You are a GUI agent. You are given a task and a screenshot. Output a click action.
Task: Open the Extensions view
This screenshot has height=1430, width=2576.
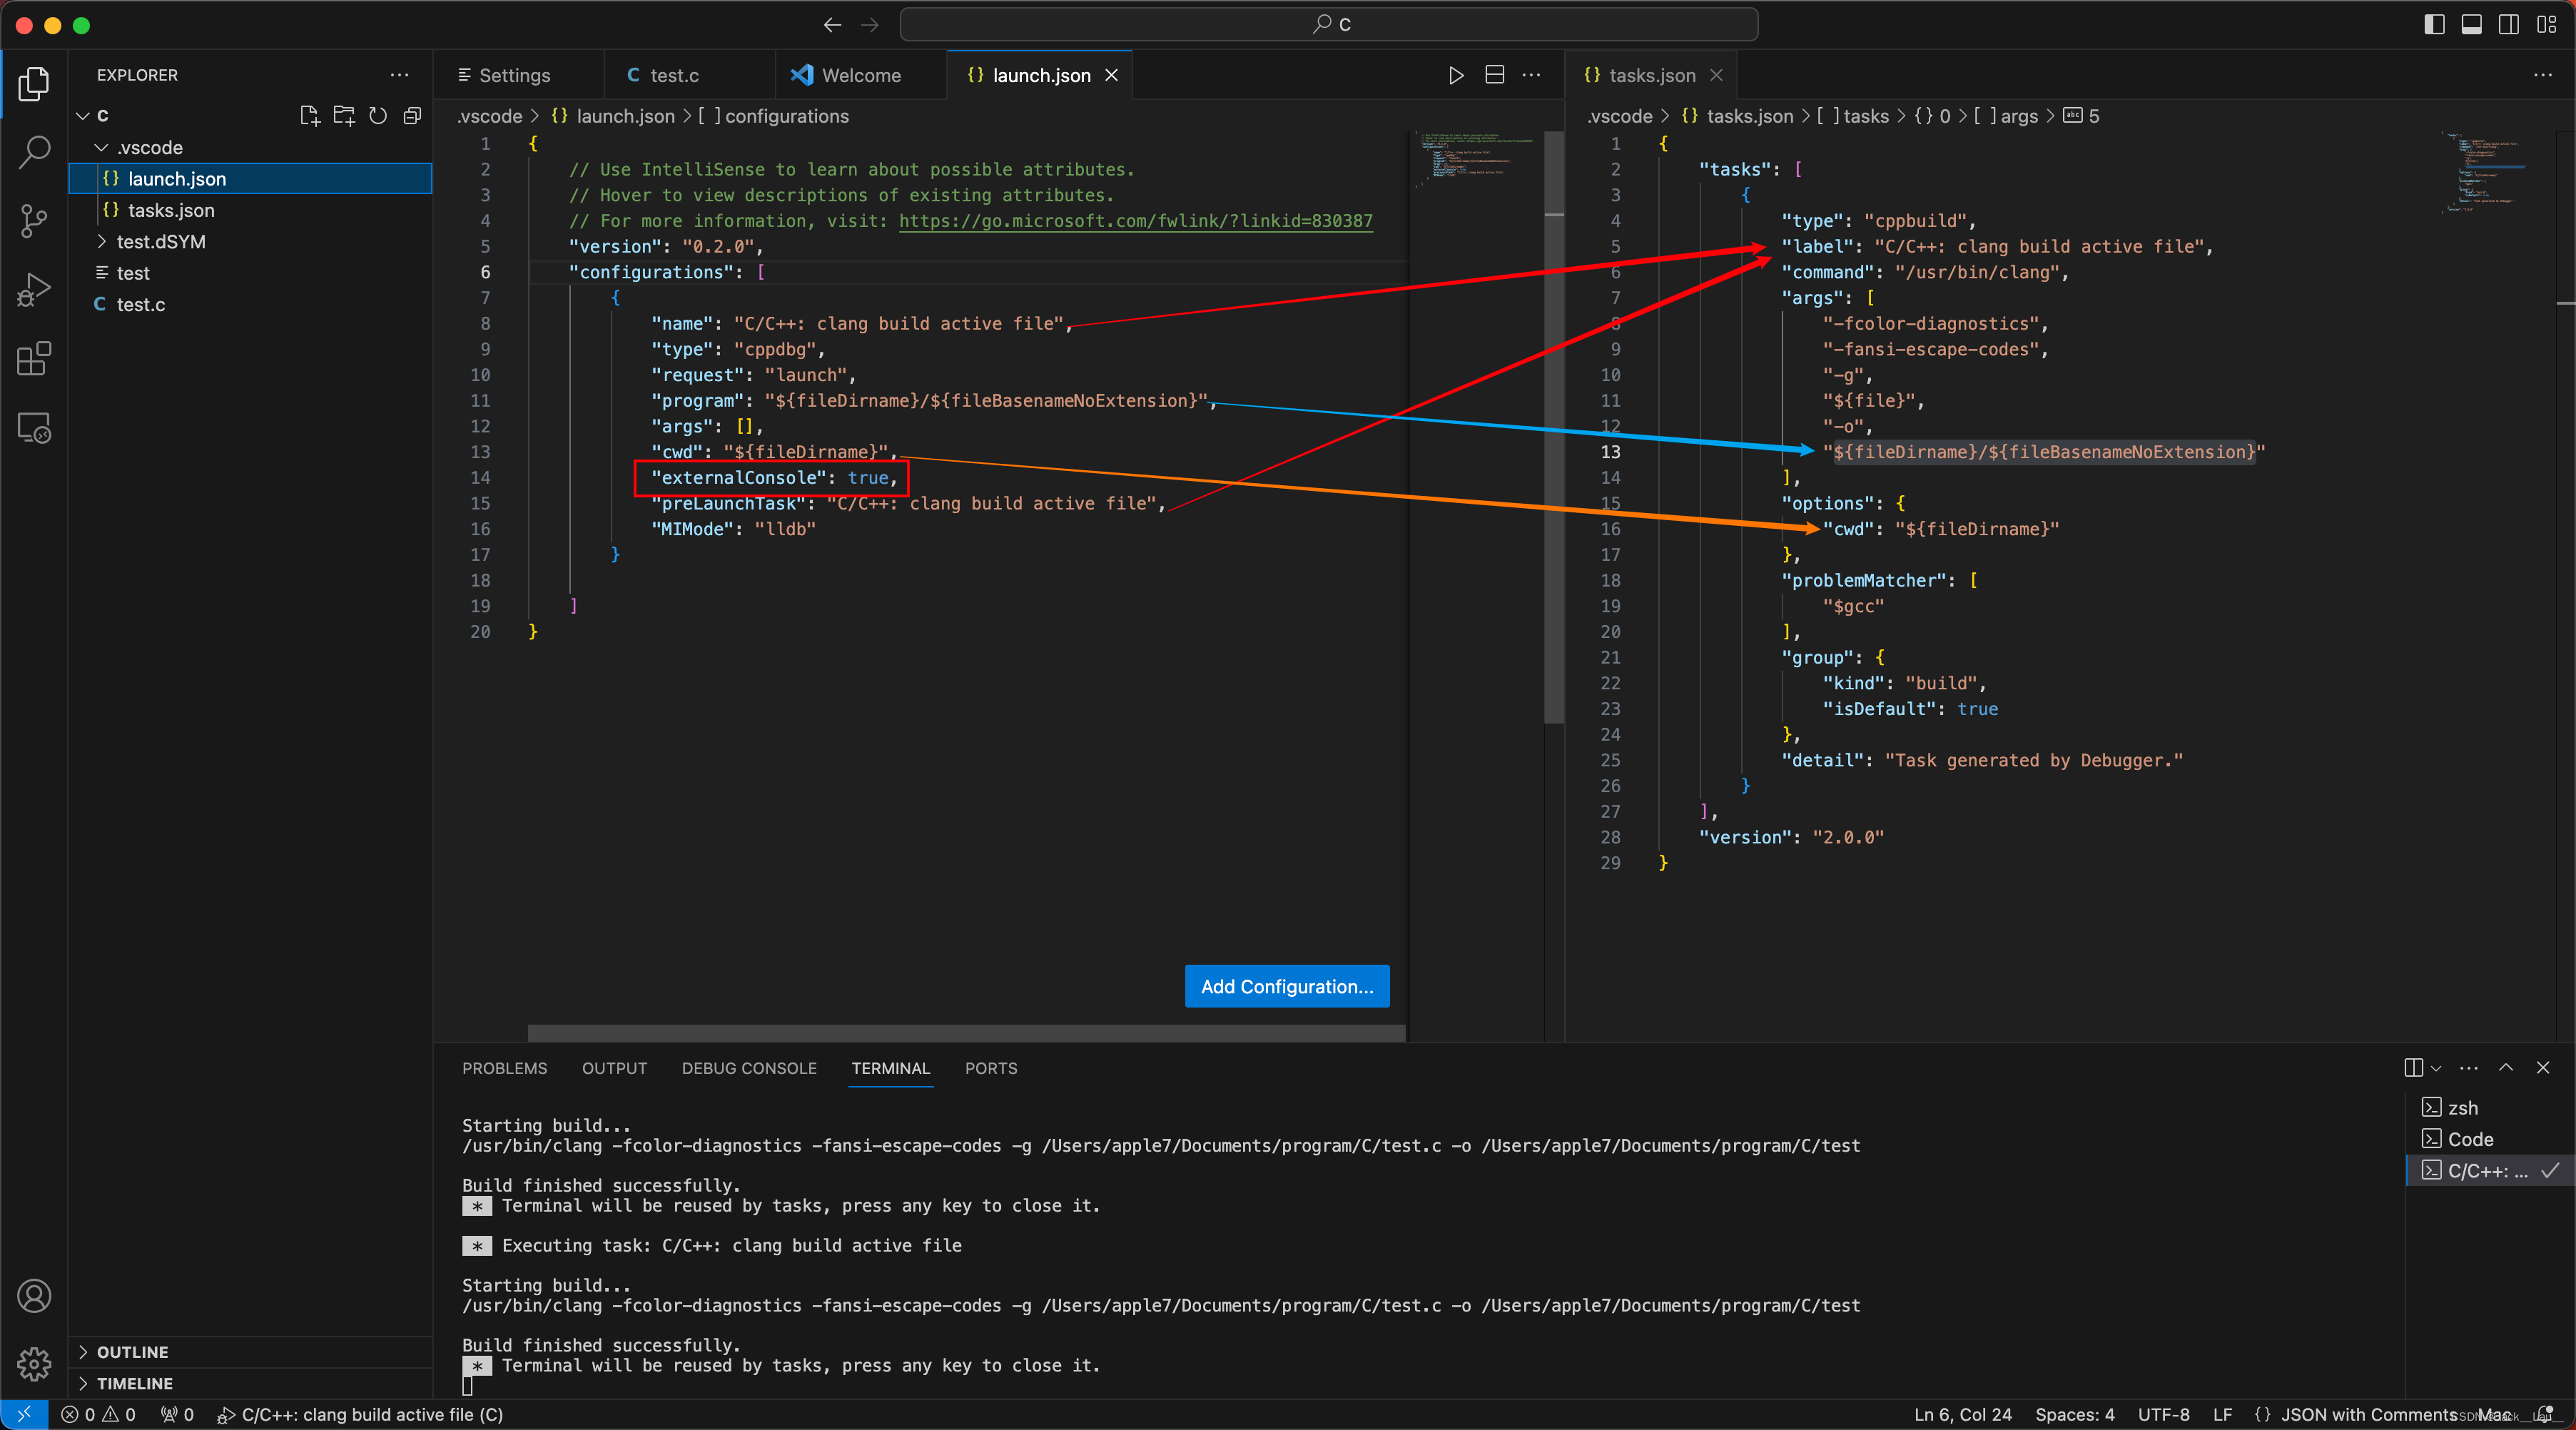point(34,359)
